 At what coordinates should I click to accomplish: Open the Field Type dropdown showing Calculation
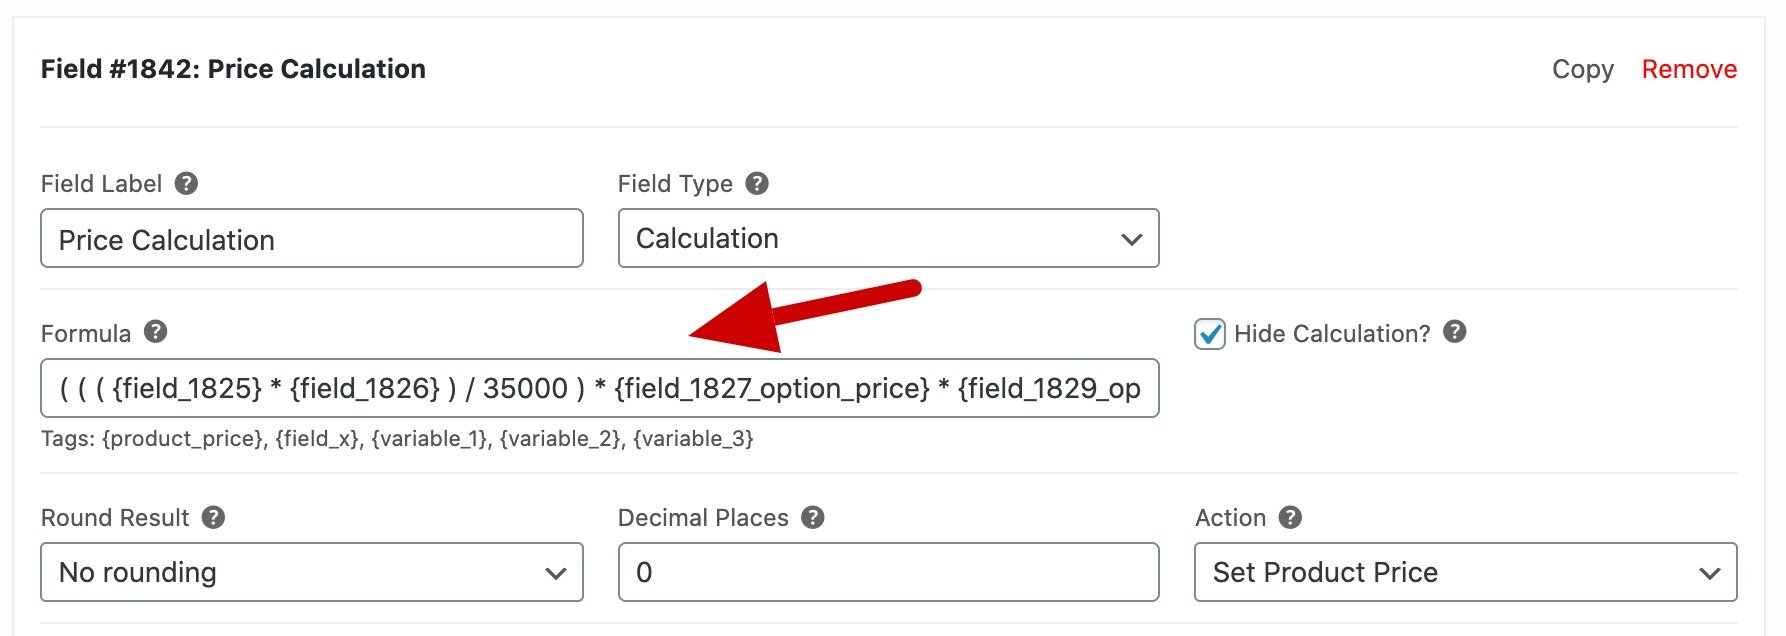coord(889,238)
